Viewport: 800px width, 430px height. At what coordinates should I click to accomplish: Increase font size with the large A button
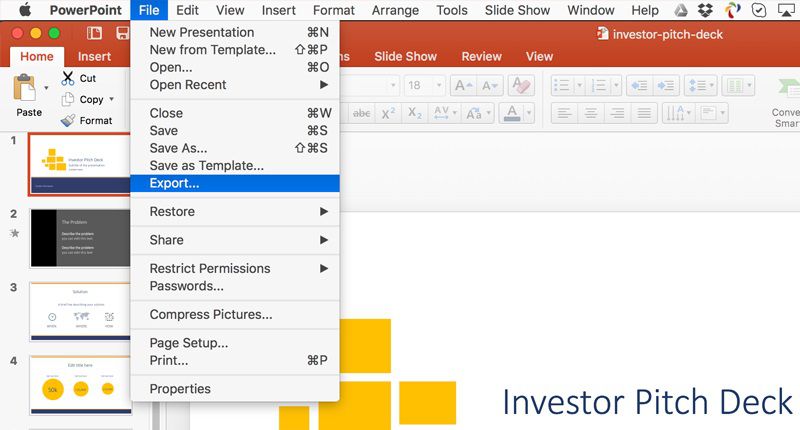pyautogui.click(x=463, y=85)
